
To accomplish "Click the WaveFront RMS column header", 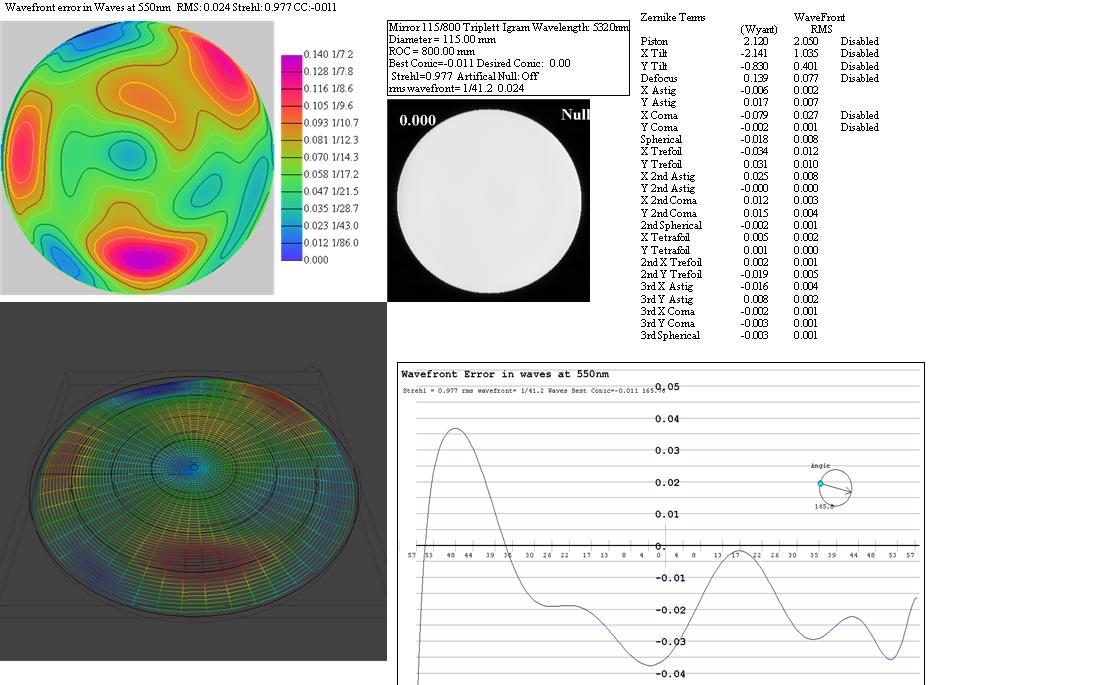I will (818, 23).
